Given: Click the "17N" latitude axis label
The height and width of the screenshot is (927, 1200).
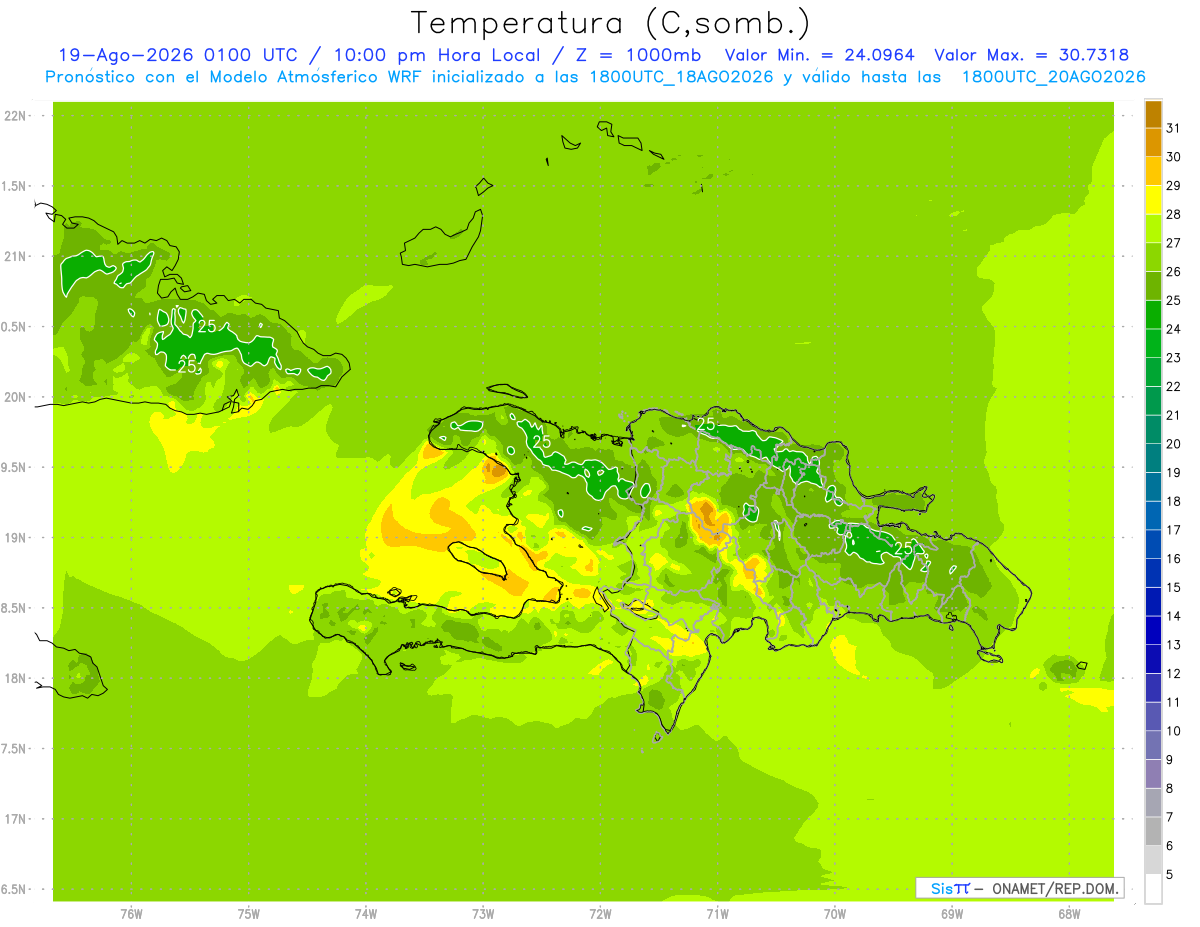Looking at the screenshot, I should (x=16, y=819).
